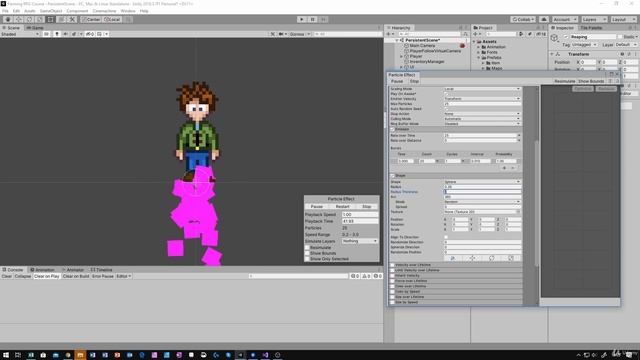The image size is (640, 360).
Task: Open the Account dropdown
Action: (x=564, y=19)
